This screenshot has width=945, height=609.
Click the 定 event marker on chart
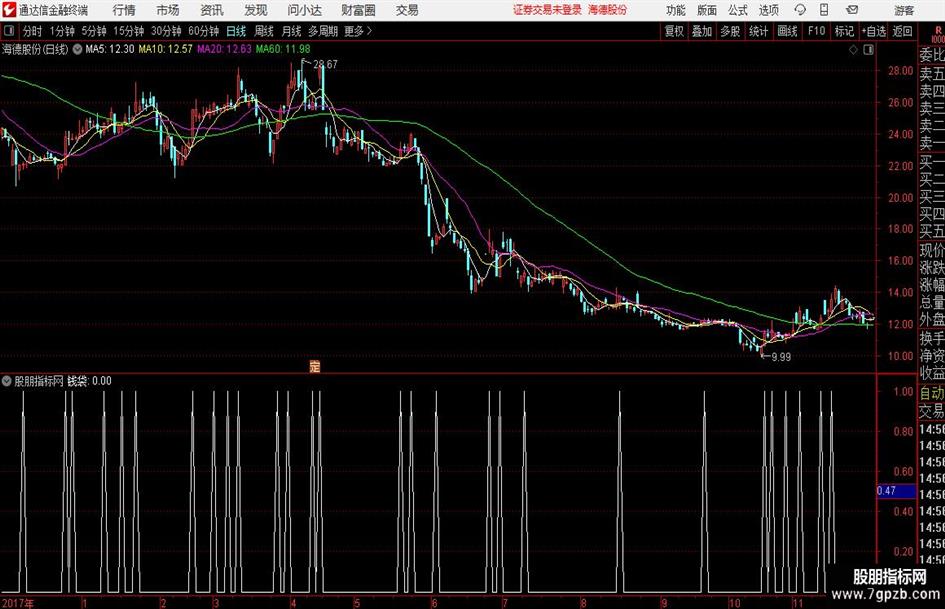coord(314,366)
